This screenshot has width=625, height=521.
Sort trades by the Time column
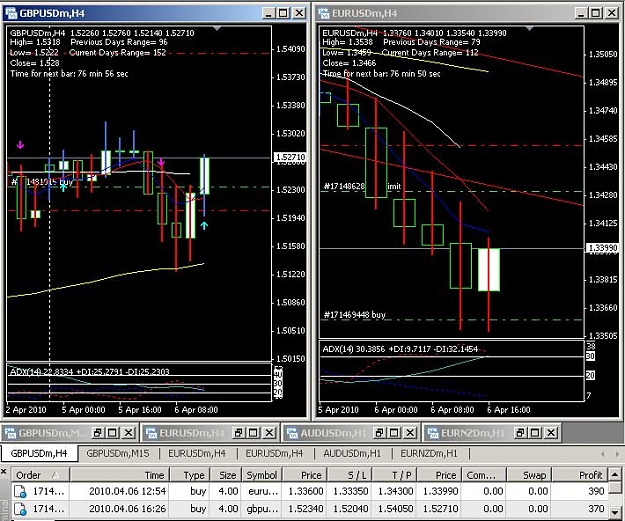pos(120,475)
